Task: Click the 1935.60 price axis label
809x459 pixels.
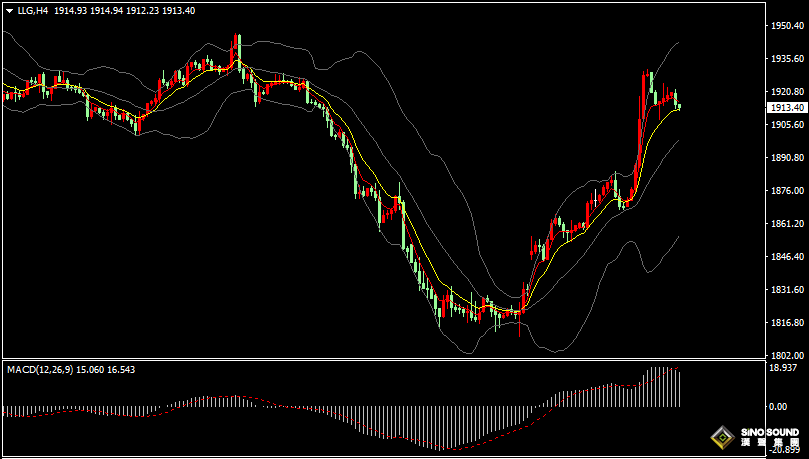Action: (787, 59)
